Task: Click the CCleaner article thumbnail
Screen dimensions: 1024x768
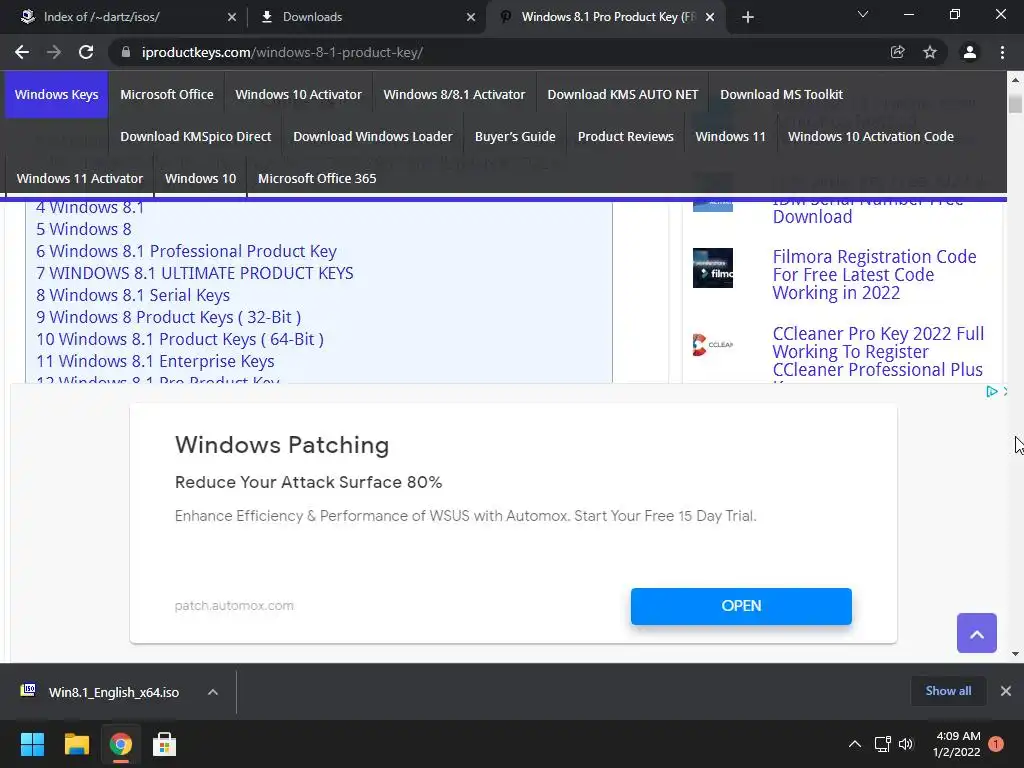Action: pos(712,345)
